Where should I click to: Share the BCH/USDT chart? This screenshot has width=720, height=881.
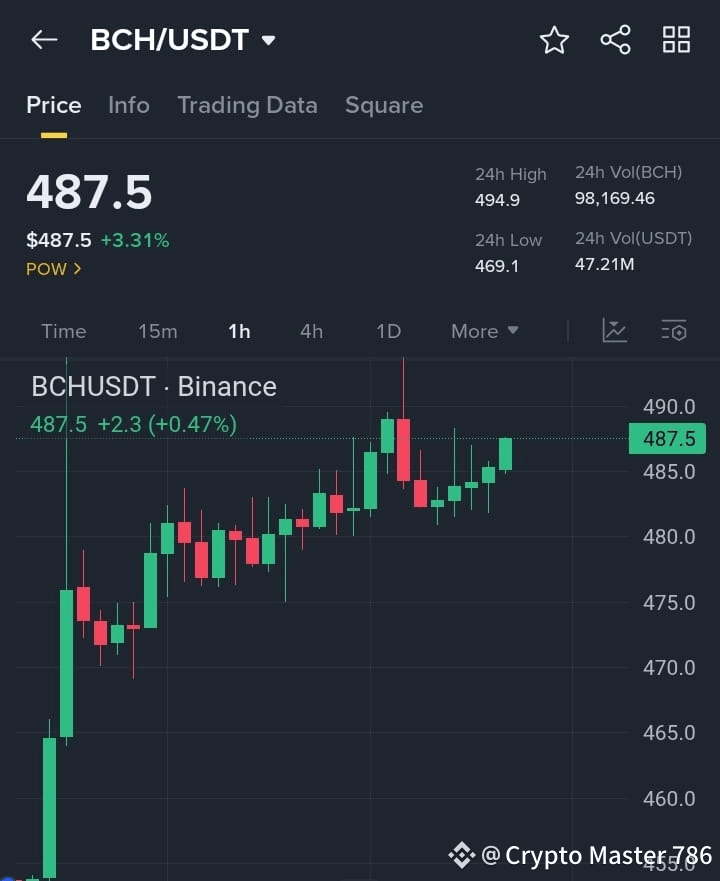[x=615, y=40]
